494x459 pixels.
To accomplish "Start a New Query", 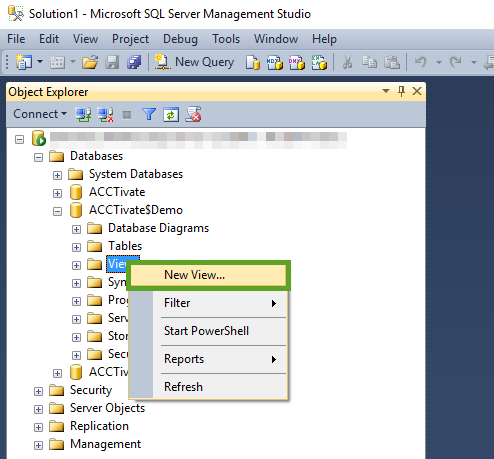I will (194, 62).
